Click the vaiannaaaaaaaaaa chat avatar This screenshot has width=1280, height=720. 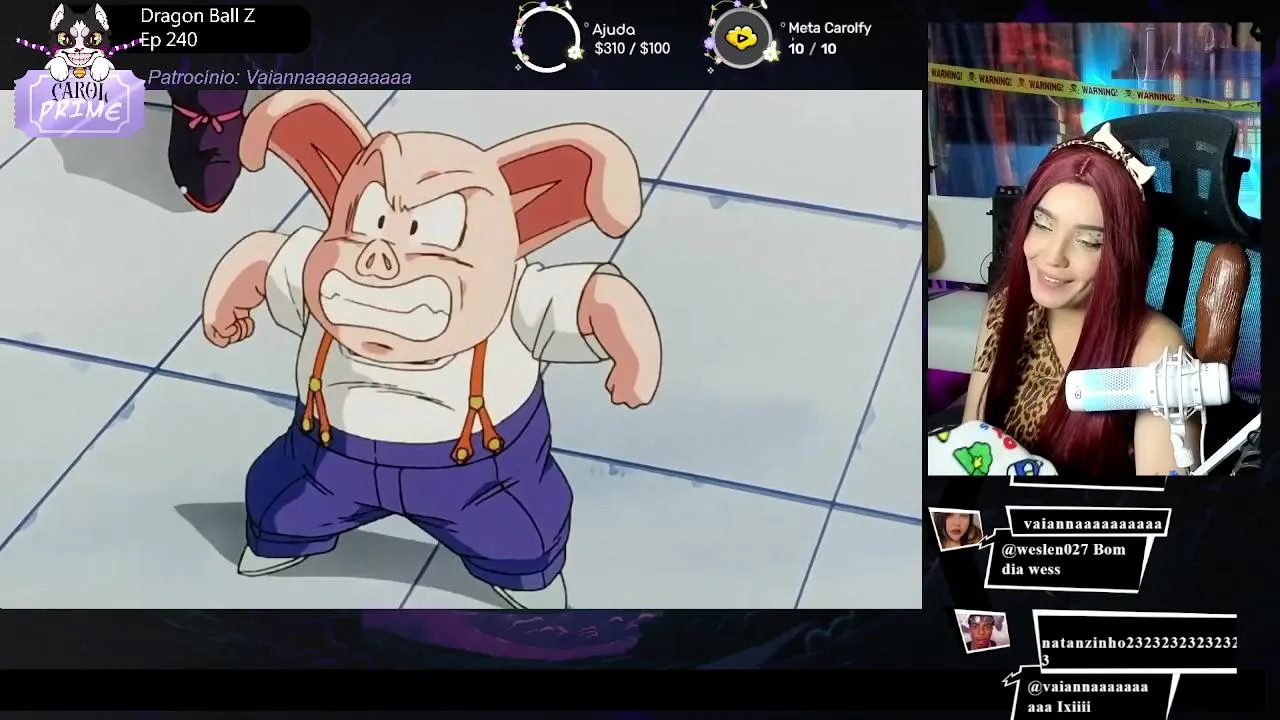pyautogui.click(x=957, y=529)
